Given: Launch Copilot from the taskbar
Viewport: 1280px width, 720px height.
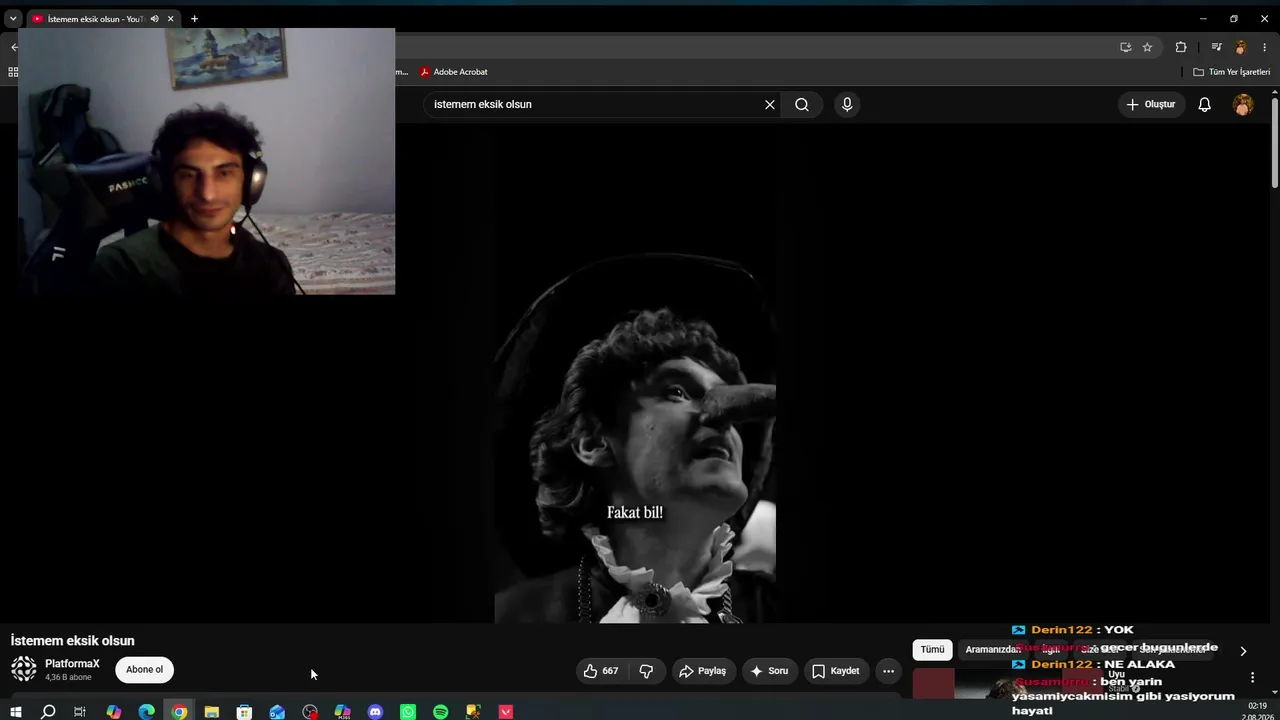Looking at the screenshot, I should coord(114,712).
